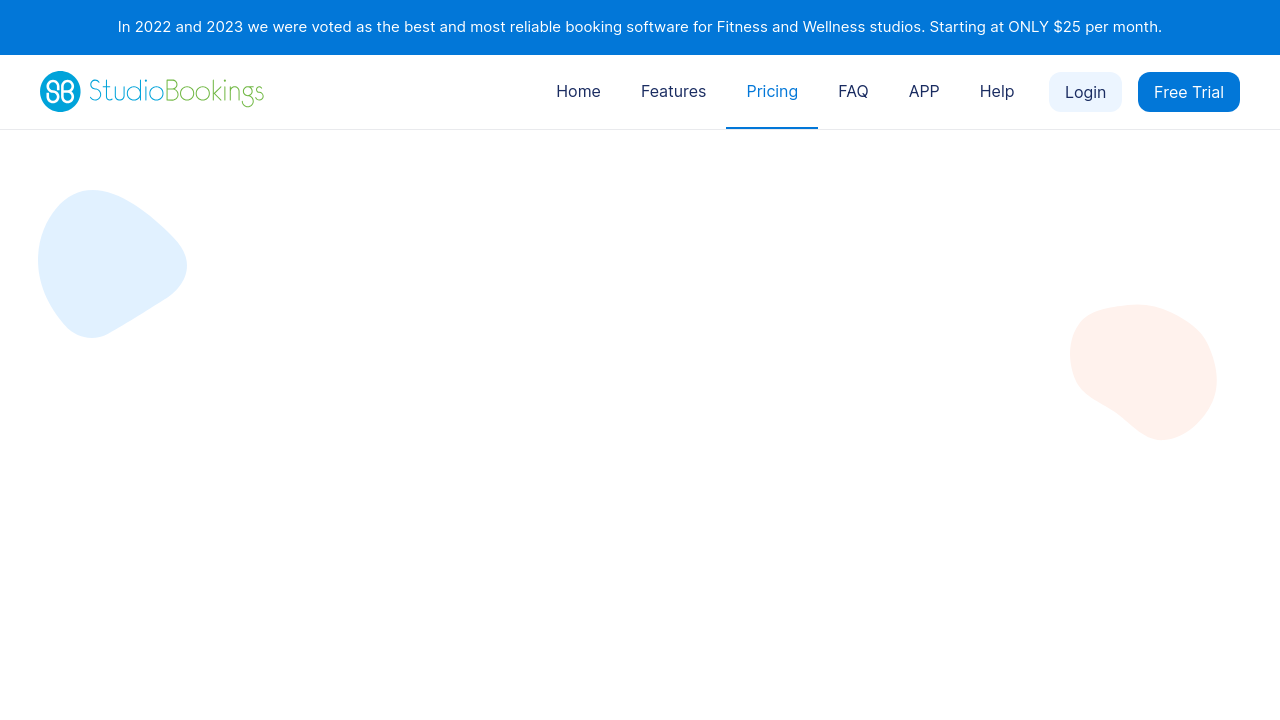1280x720 pixels.
Task: Click "$25 per month" in the banner
Action: 1107,27
